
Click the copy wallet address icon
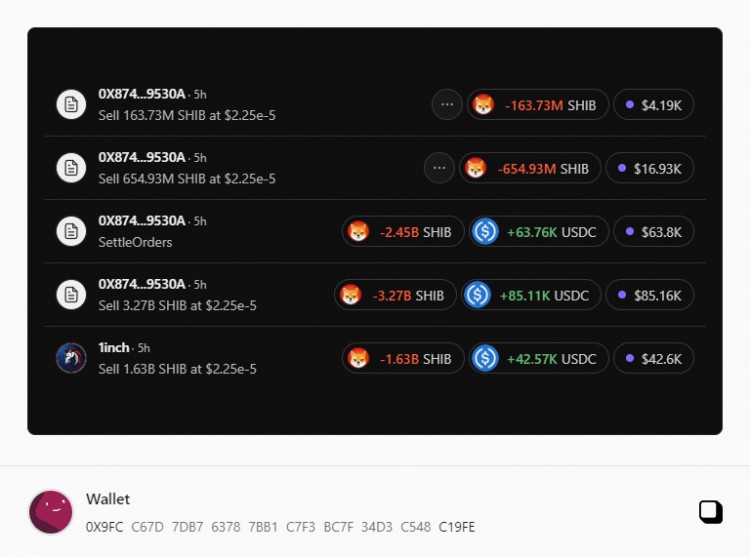tap(711, 512)
